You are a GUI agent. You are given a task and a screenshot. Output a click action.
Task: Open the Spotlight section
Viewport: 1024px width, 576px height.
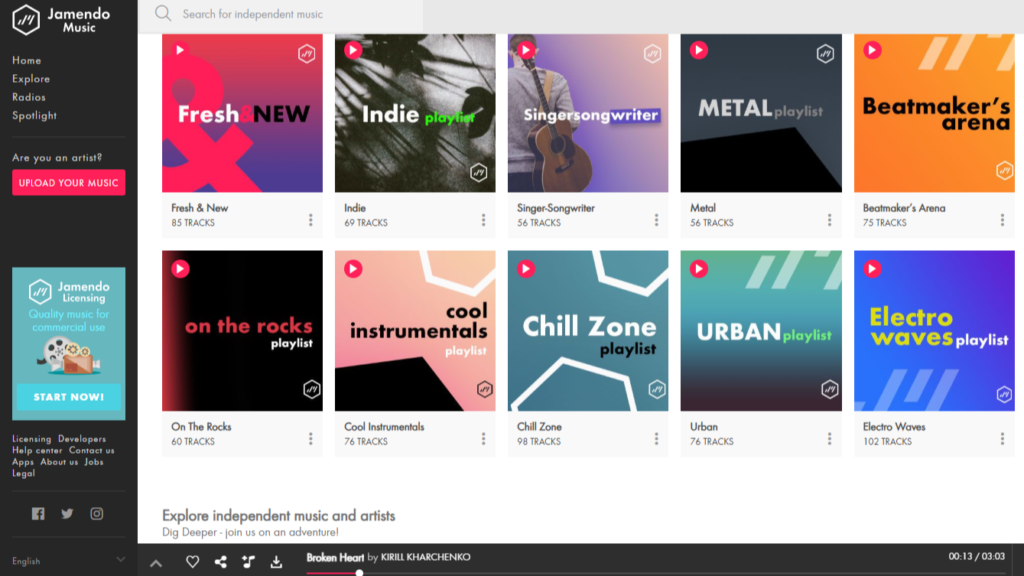tap(35, 115)
